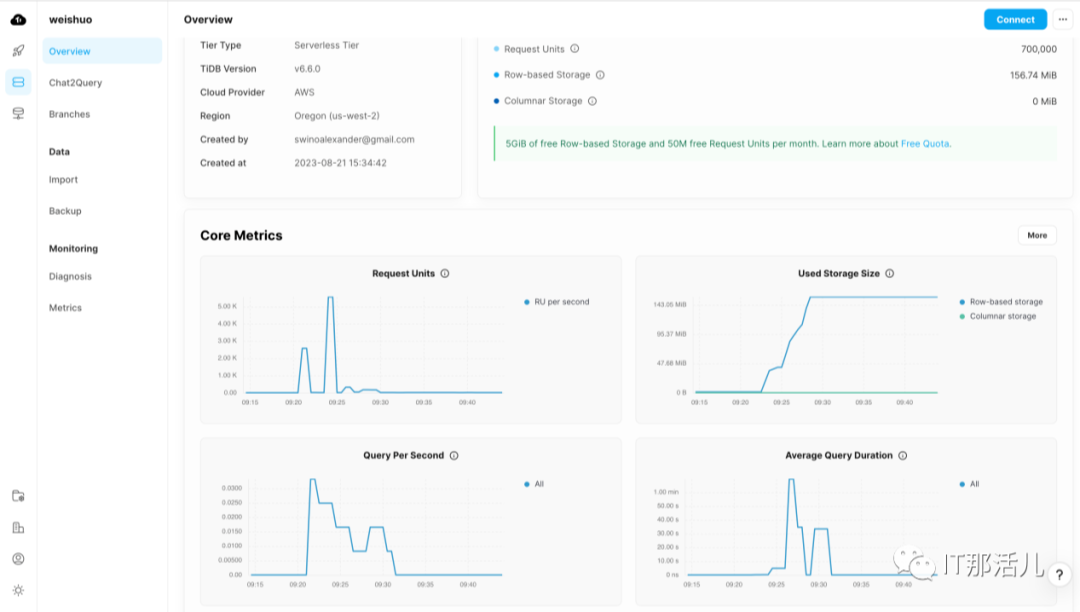Click the Connect button
The height and width of the screenshot is (612, 1080).
tap(1015, 19)
